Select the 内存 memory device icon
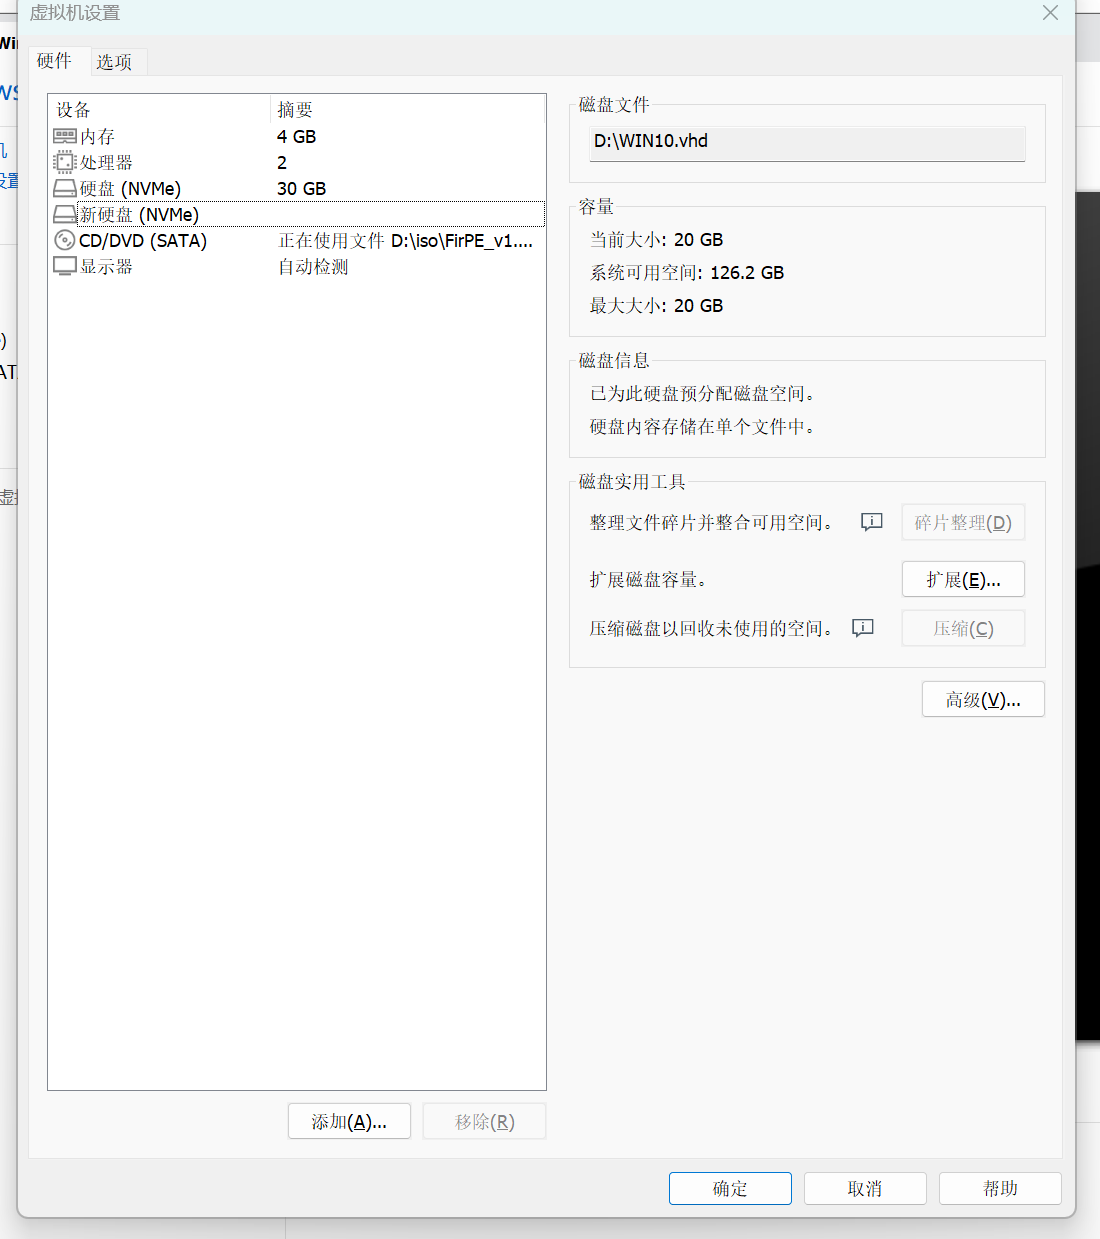 (x=65, y=136)
